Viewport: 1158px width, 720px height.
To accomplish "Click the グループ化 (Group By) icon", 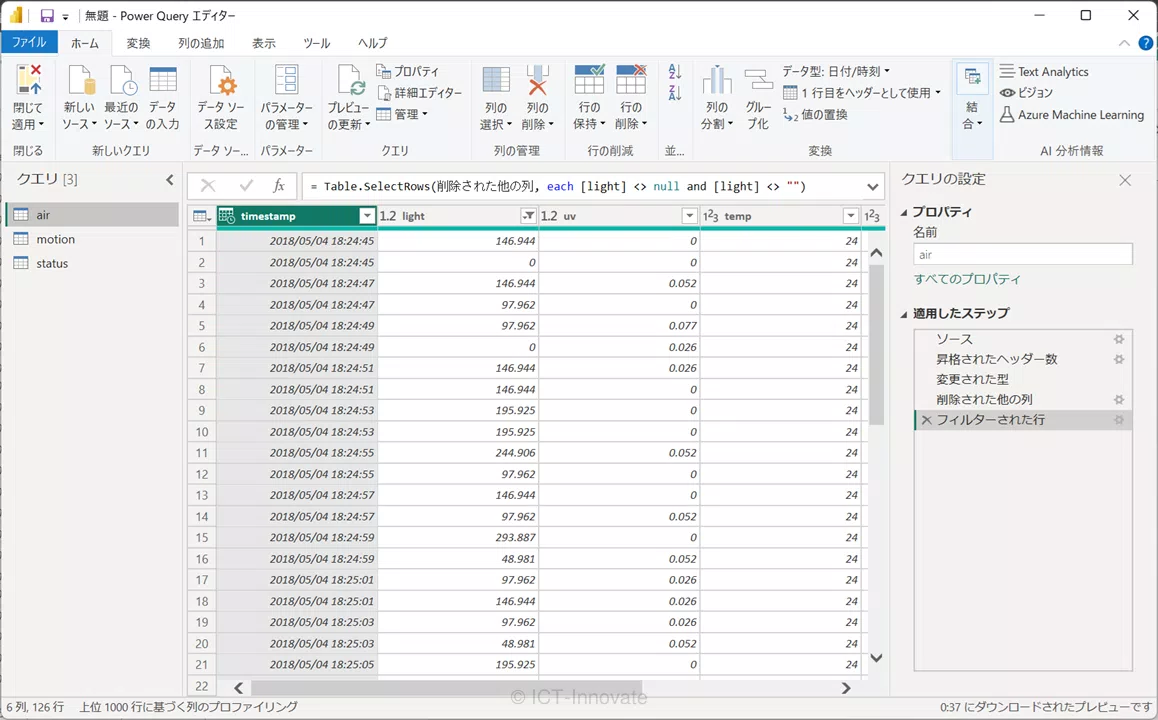I will pyautogui.click(x=758, y=80).
